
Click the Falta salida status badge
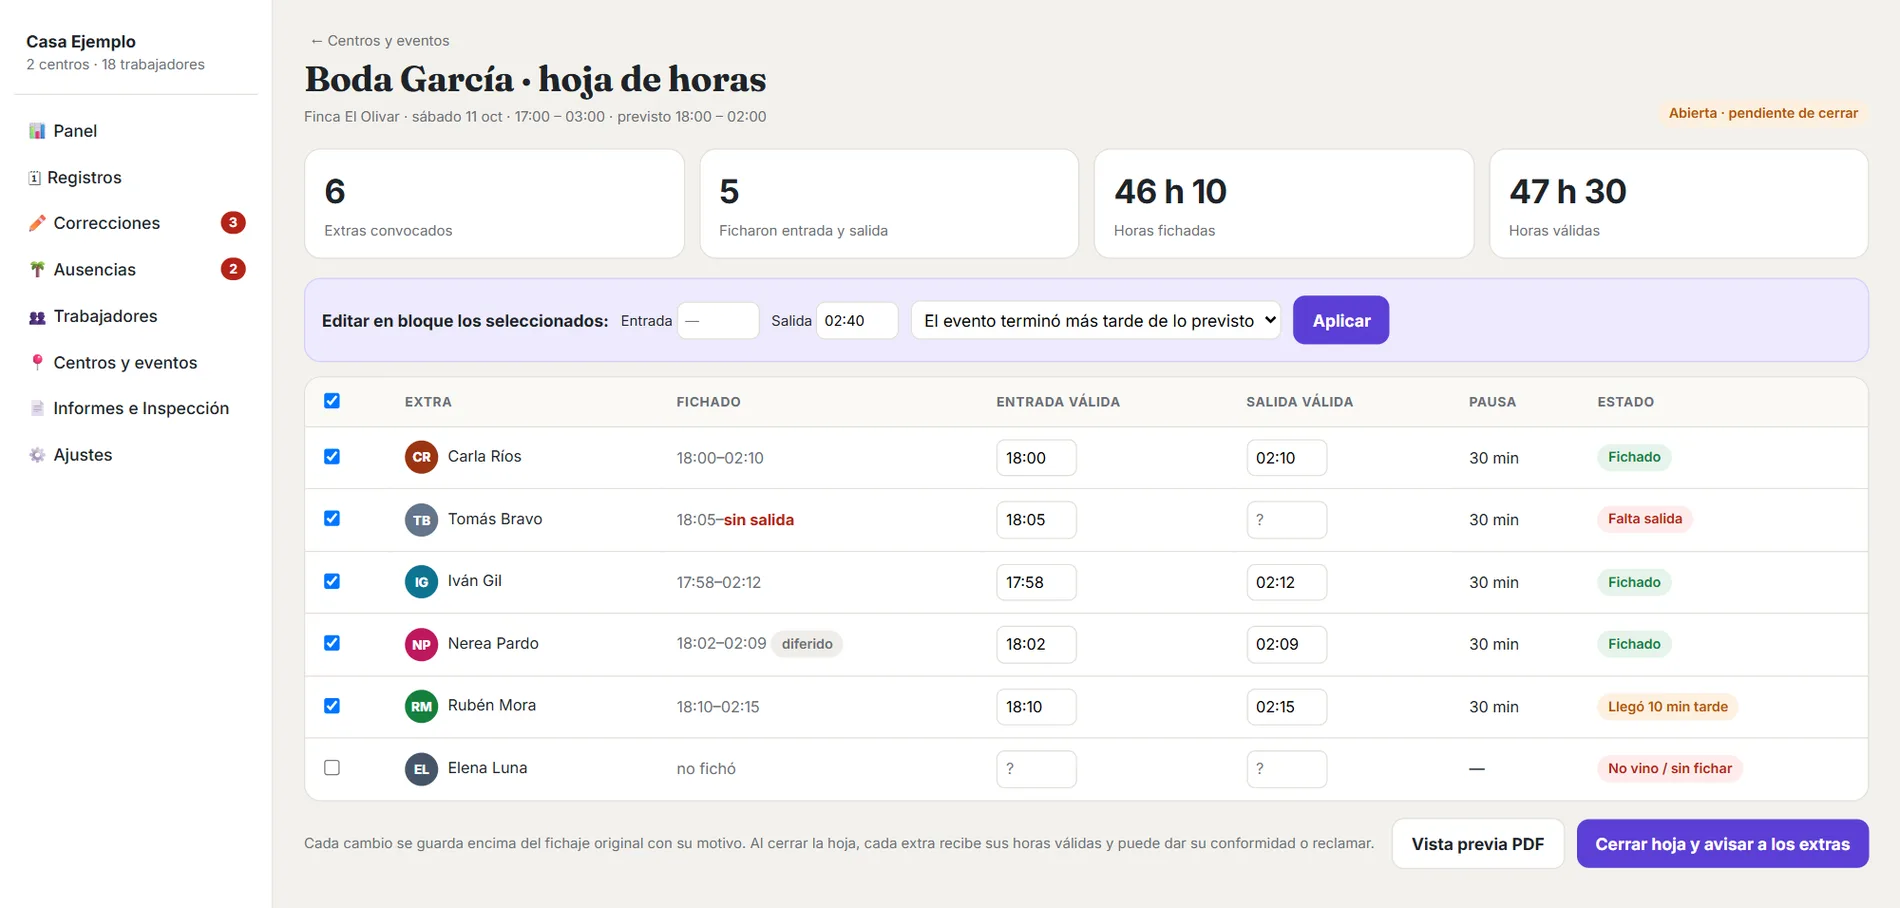pyautogui.click(x=1644, y=519)
